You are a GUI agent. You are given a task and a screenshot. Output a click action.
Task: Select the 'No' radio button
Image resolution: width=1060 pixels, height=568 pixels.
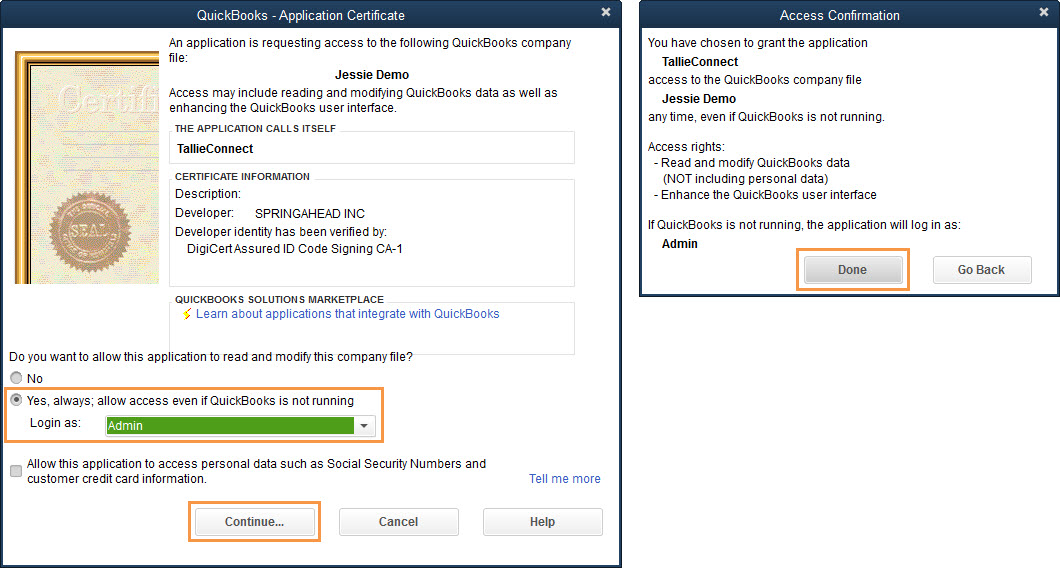click(x=16, y=378)
